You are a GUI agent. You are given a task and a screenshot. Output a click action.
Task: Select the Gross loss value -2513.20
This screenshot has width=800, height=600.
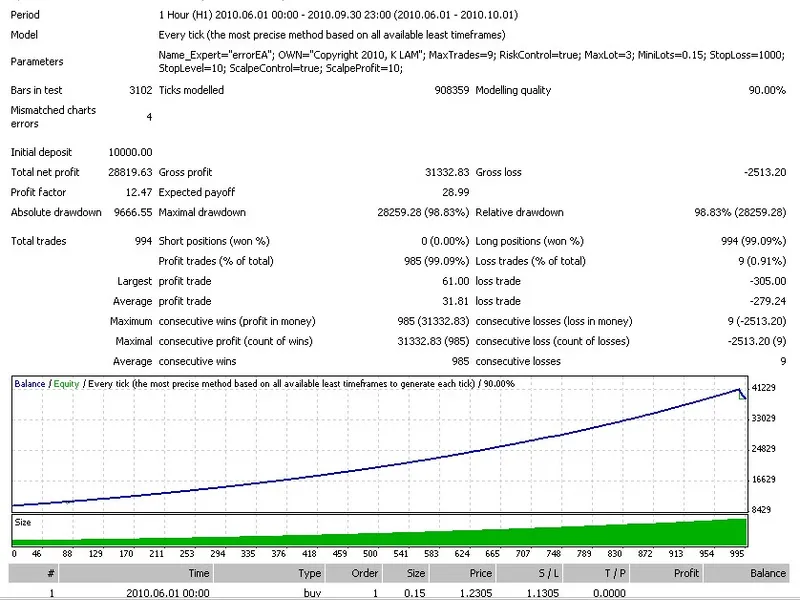pos(765,172)
